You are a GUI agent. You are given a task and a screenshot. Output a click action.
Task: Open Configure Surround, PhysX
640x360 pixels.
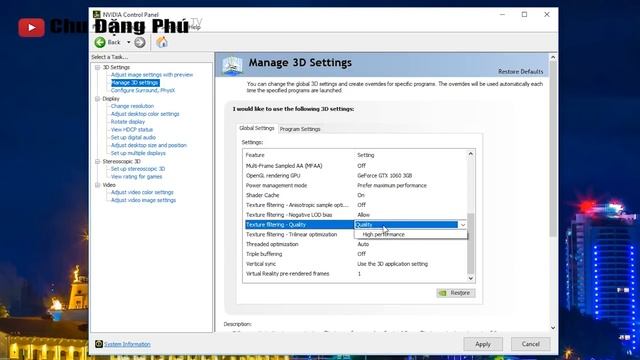[x=143, y=90]
